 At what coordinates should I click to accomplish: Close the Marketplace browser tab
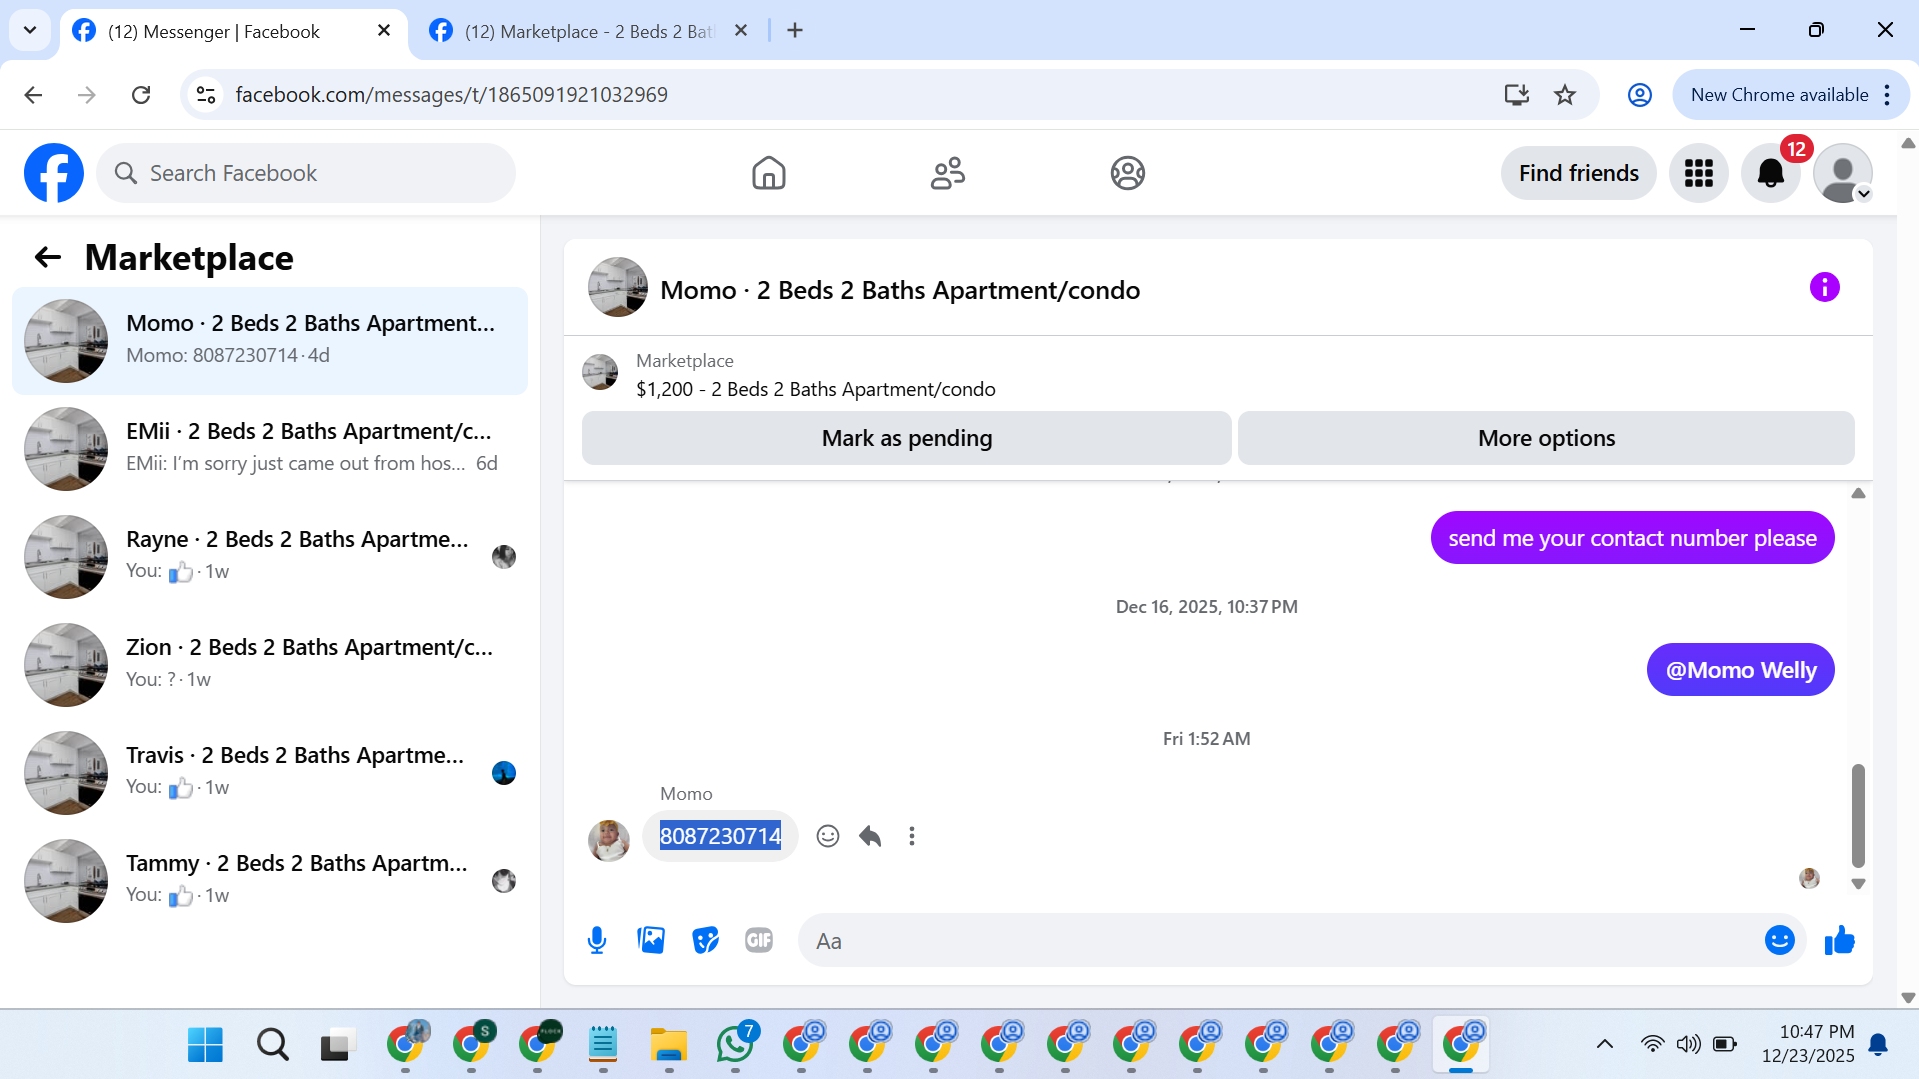click(741, 31)
